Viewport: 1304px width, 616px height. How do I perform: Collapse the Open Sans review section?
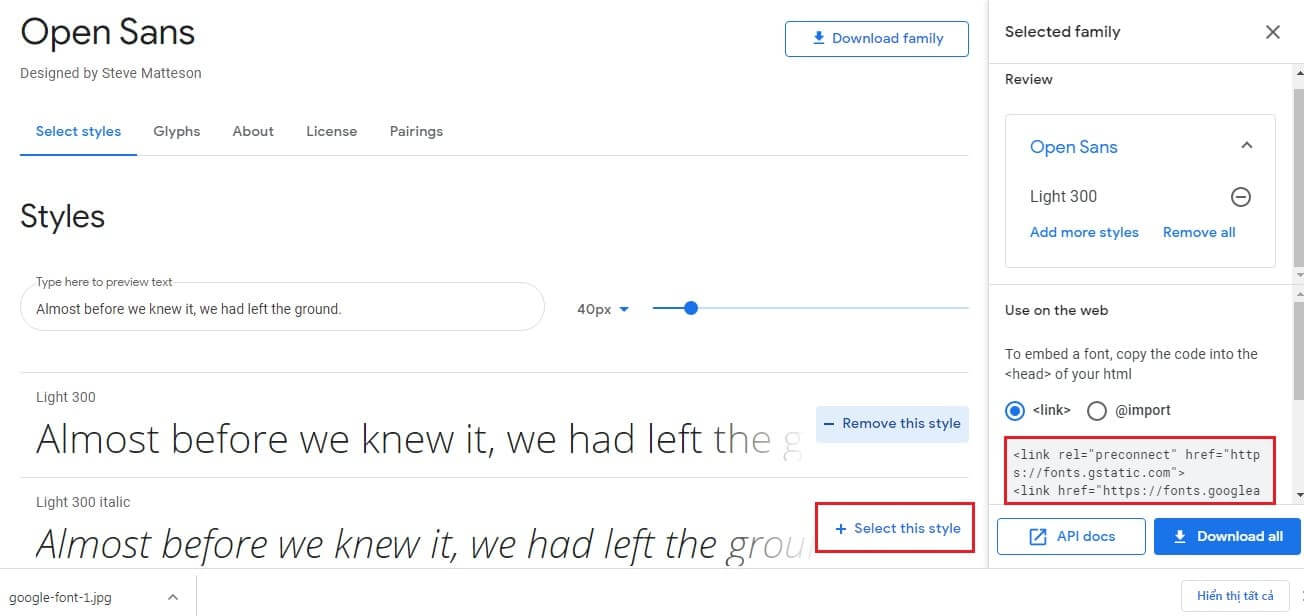[1247, 145]
